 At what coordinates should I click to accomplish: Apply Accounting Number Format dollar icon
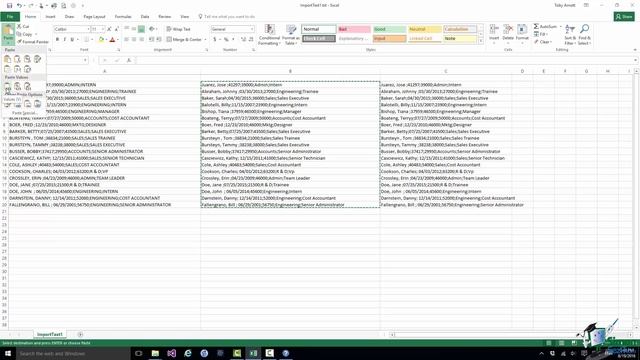coord(215,40)
